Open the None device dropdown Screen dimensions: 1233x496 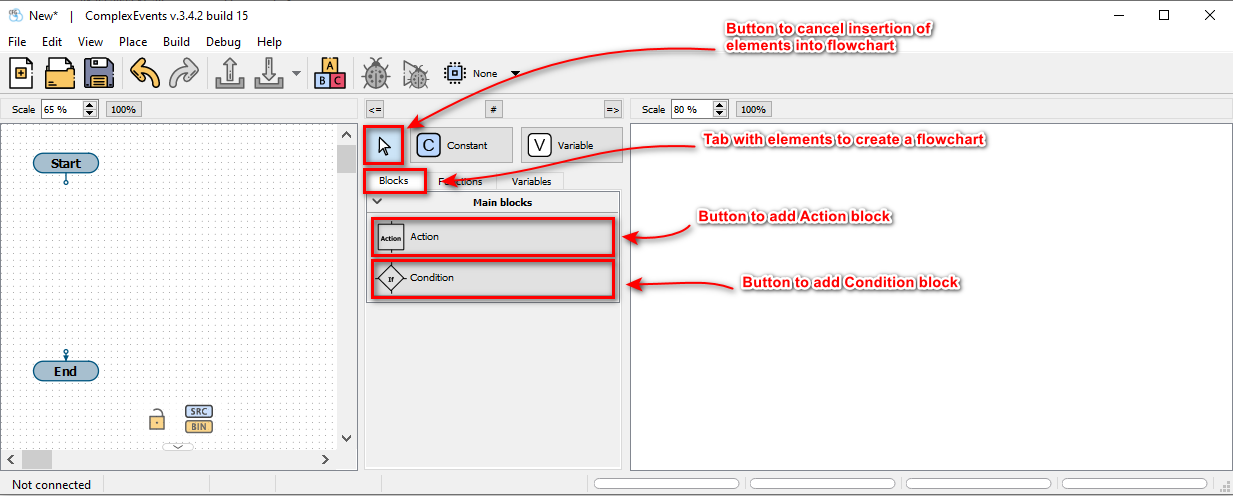pos(515,74)
